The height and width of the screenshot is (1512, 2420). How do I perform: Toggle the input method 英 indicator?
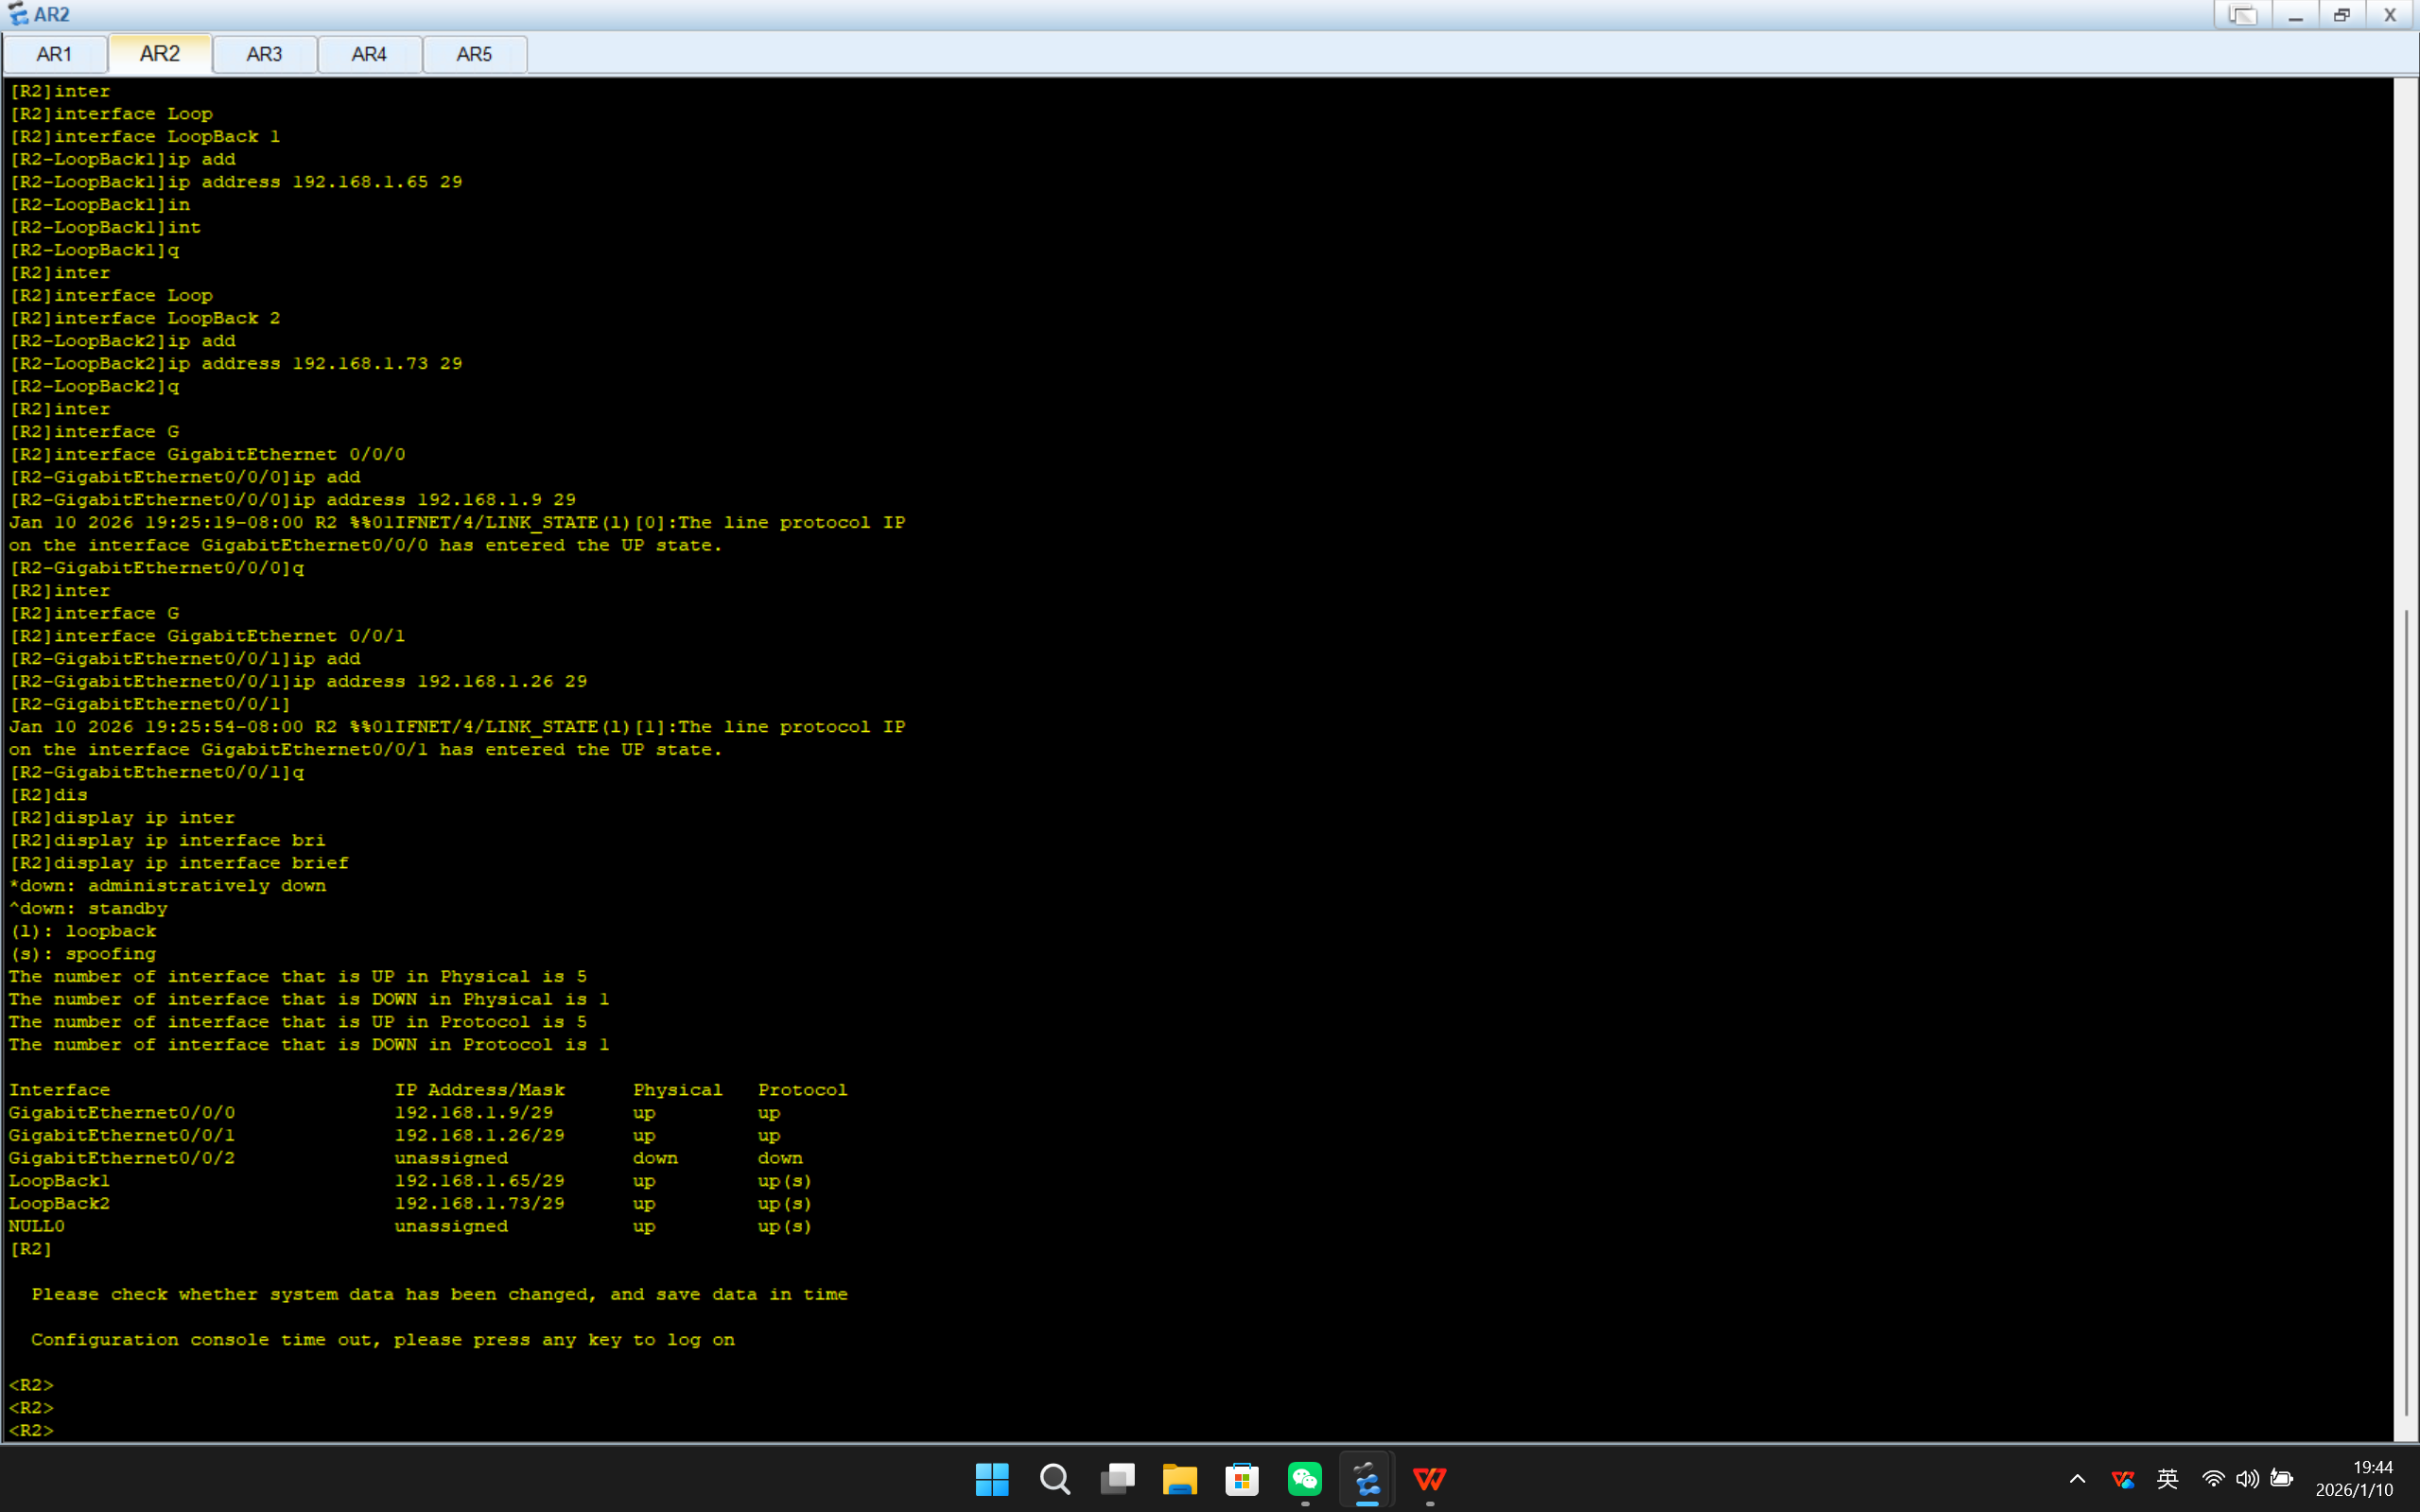point(2167,1479)
